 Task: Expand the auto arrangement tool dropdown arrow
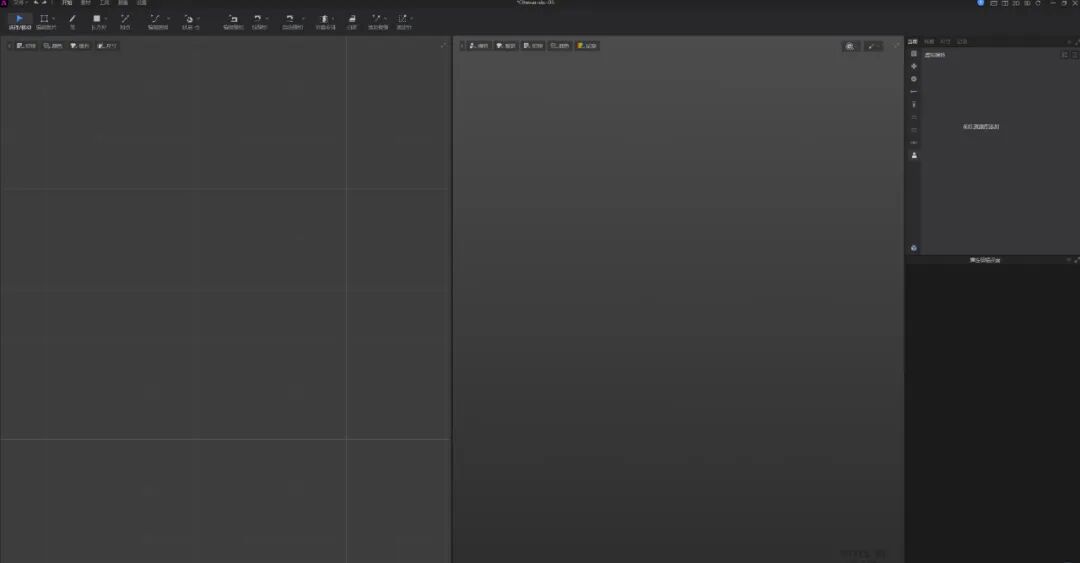(304, 19)
